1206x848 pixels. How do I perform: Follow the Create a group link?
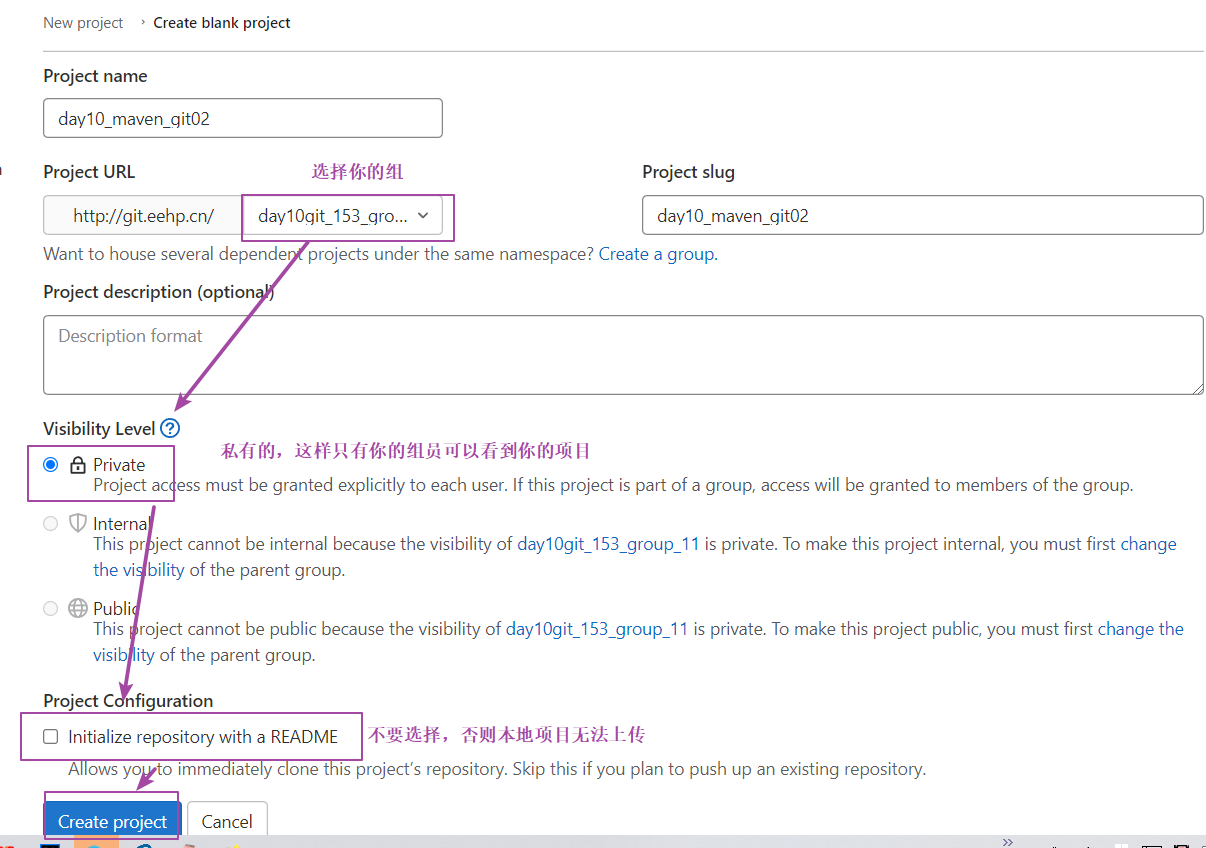tap(656, 254)
